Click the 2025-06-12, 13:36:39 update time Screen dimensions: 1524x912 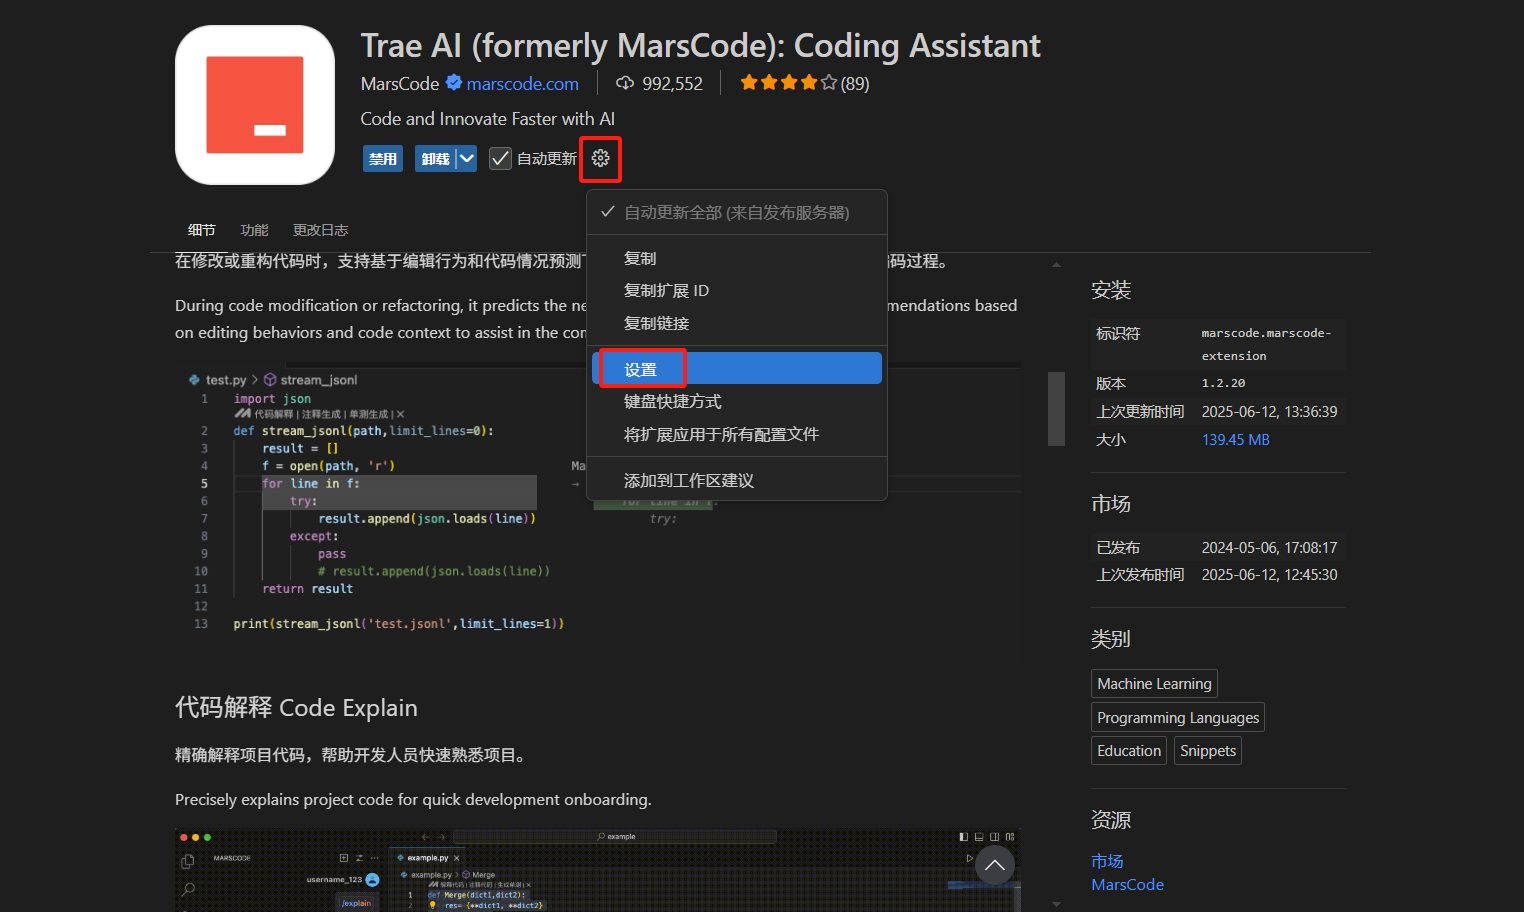[x=1269, y=412]
